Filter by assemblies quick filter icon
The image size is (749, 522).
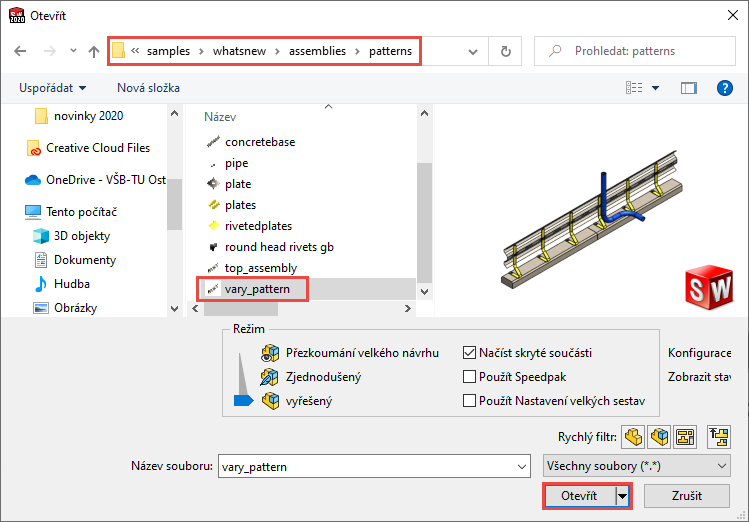pyautogui.click(x=659, y=437)
